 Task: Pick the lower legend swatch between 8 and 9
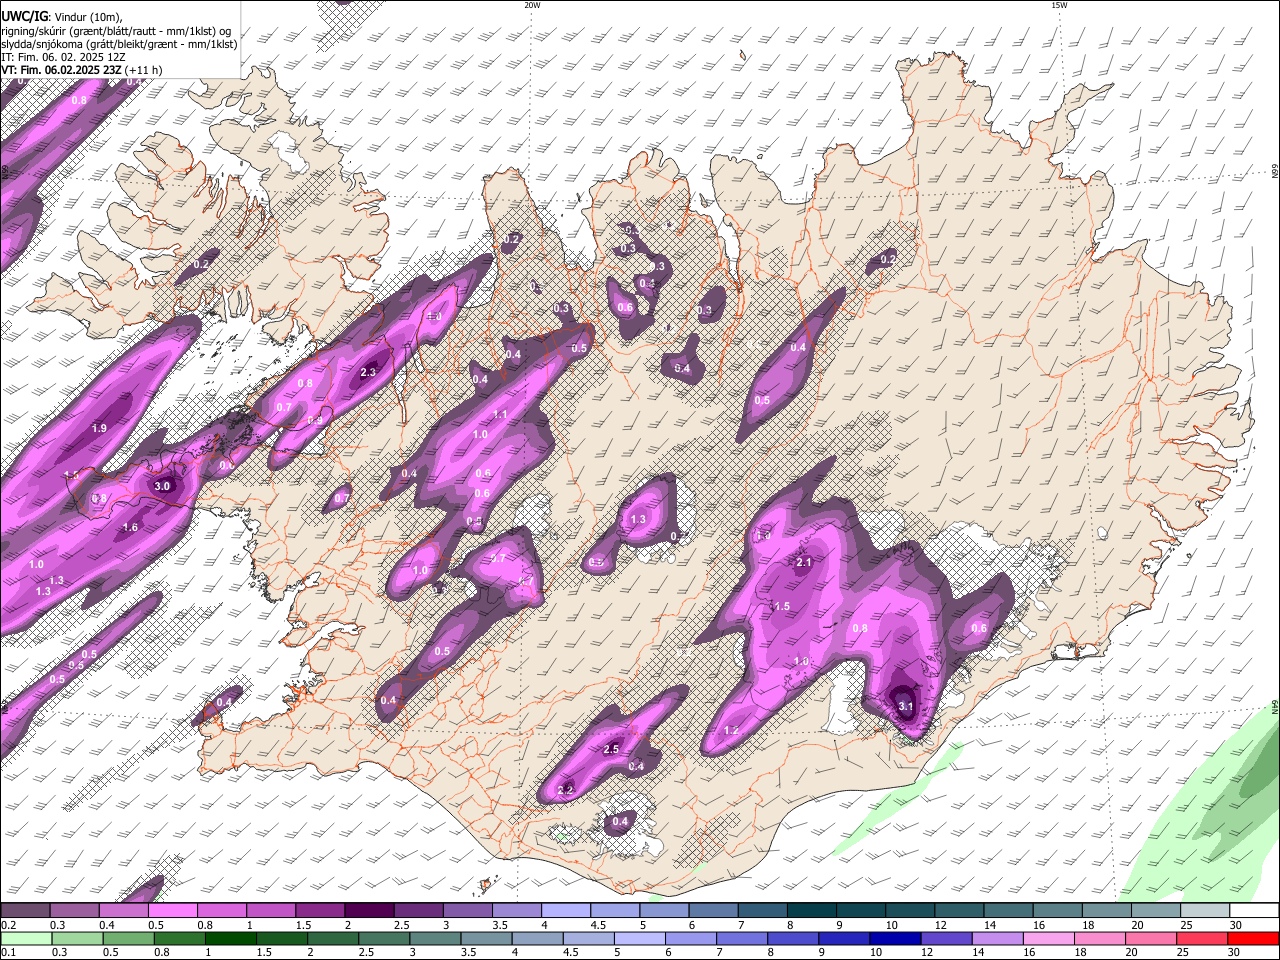click(x=791, y=938)
